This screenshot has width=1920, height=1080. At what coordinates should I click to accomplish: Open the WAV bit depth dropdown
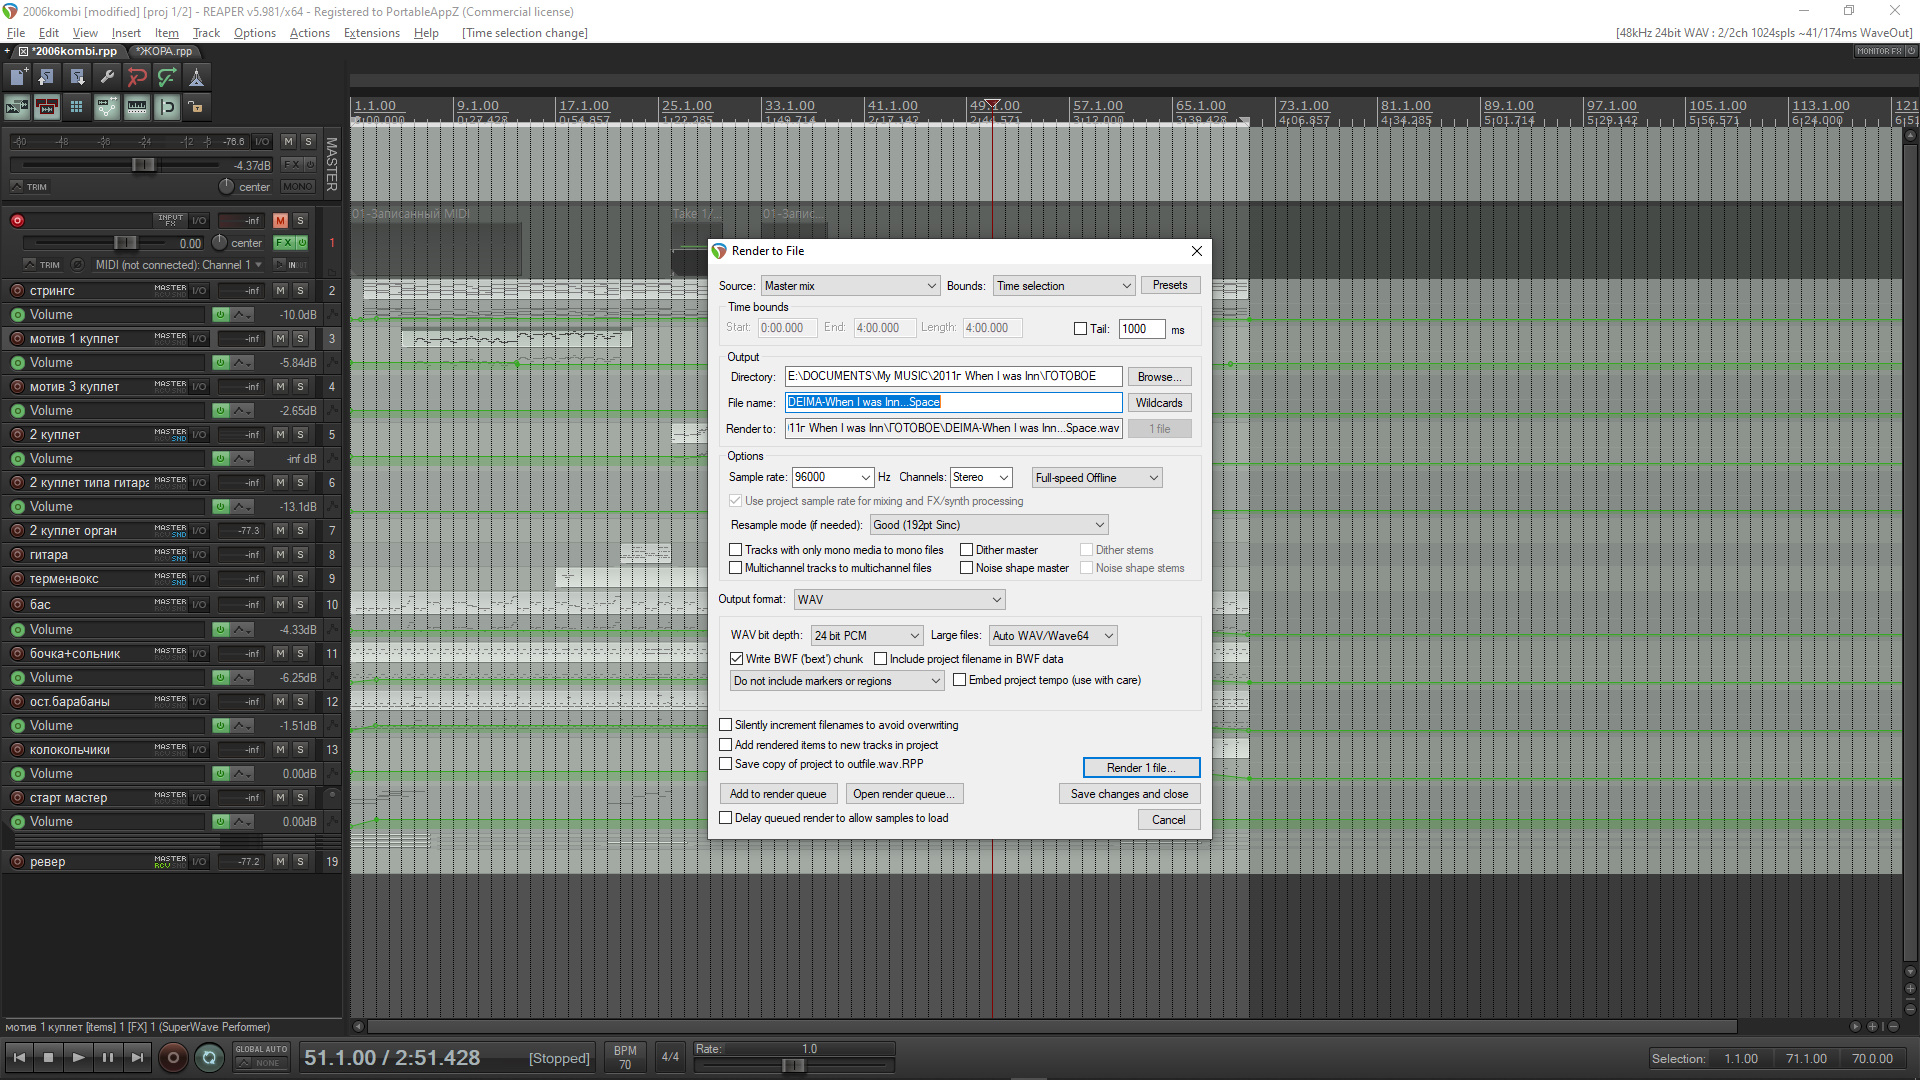click(x=867, y=636)
